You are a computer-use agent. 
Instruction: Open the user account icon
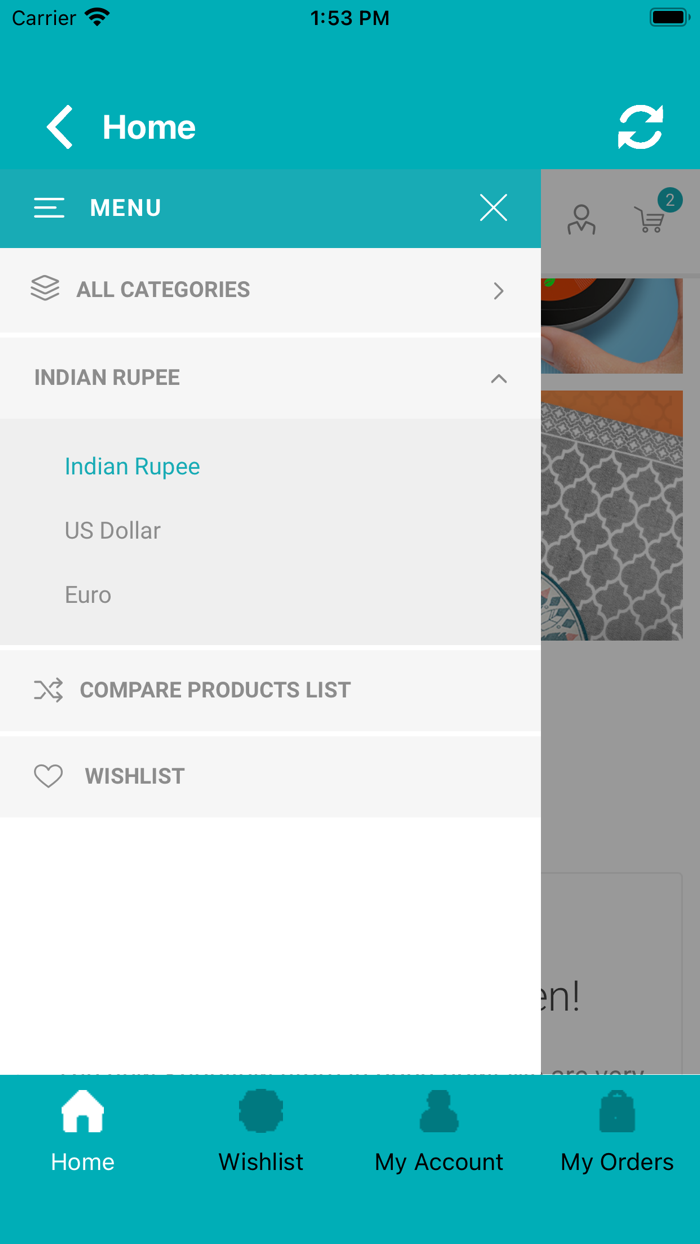click(581, 219)
